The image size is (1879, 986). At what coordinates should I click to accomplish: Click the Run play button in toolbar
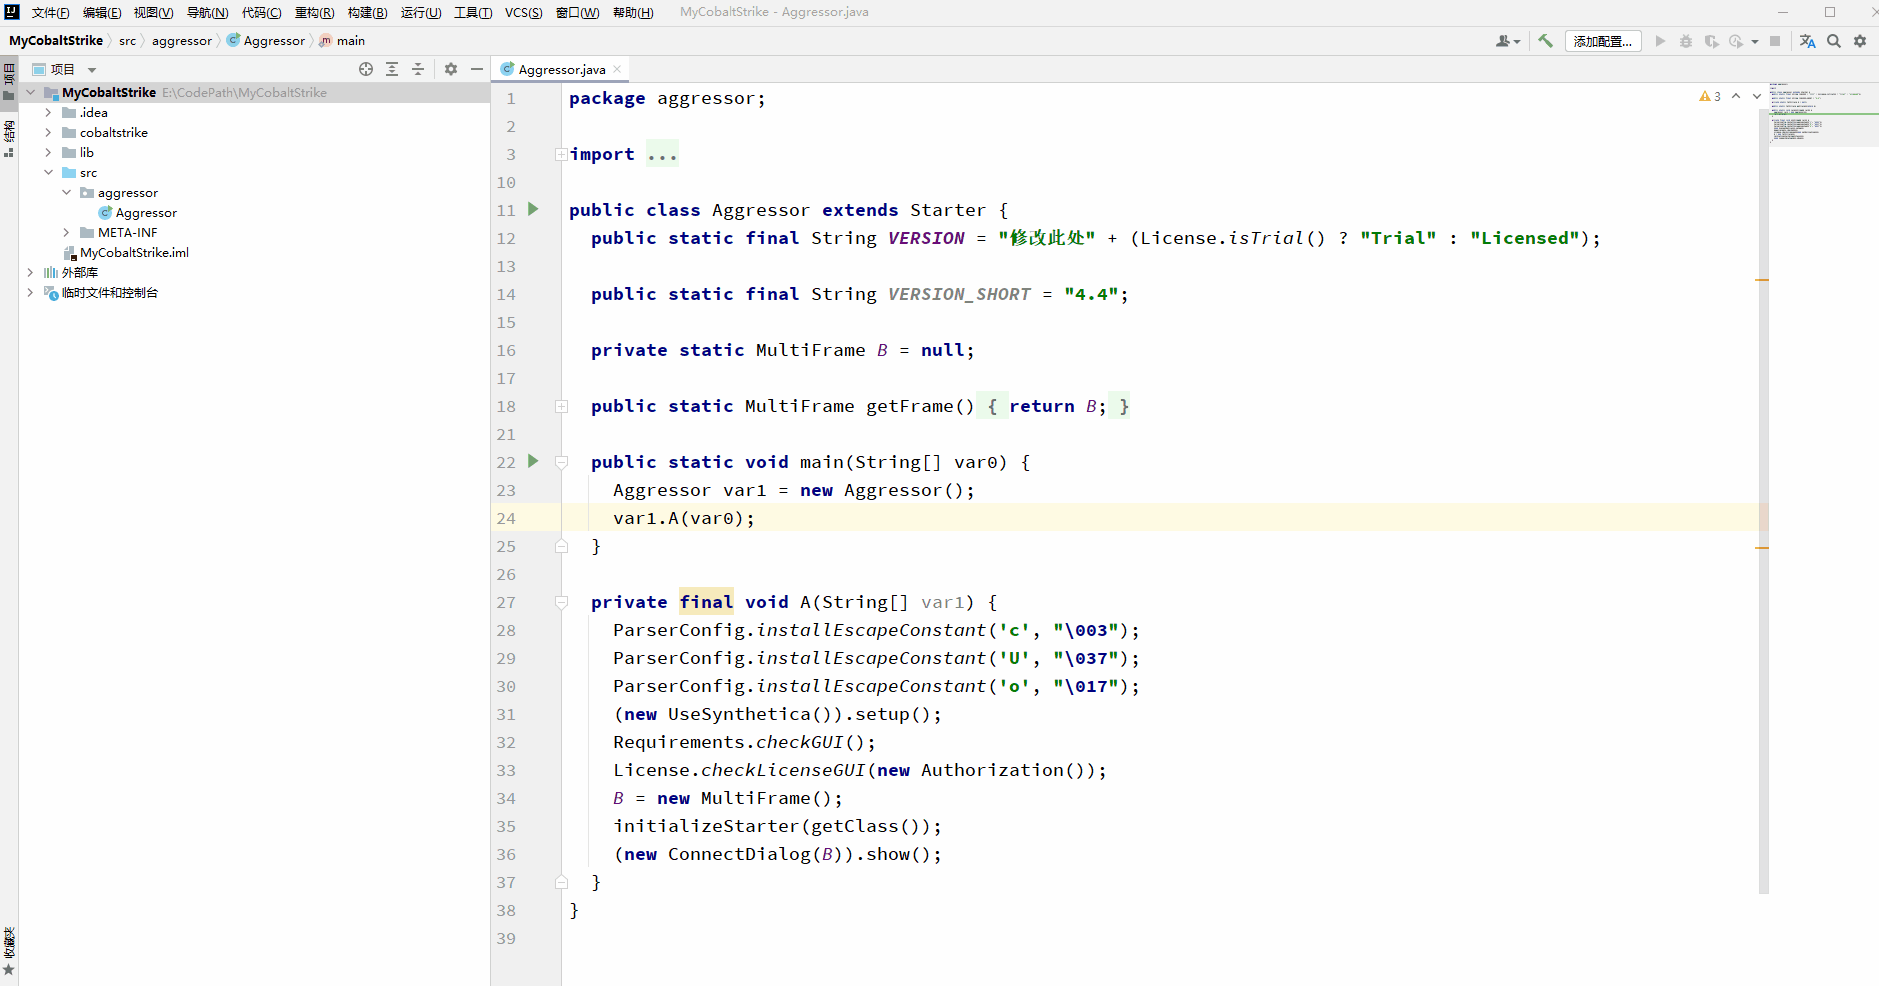pyautogui.click(x=1661, y=41)
